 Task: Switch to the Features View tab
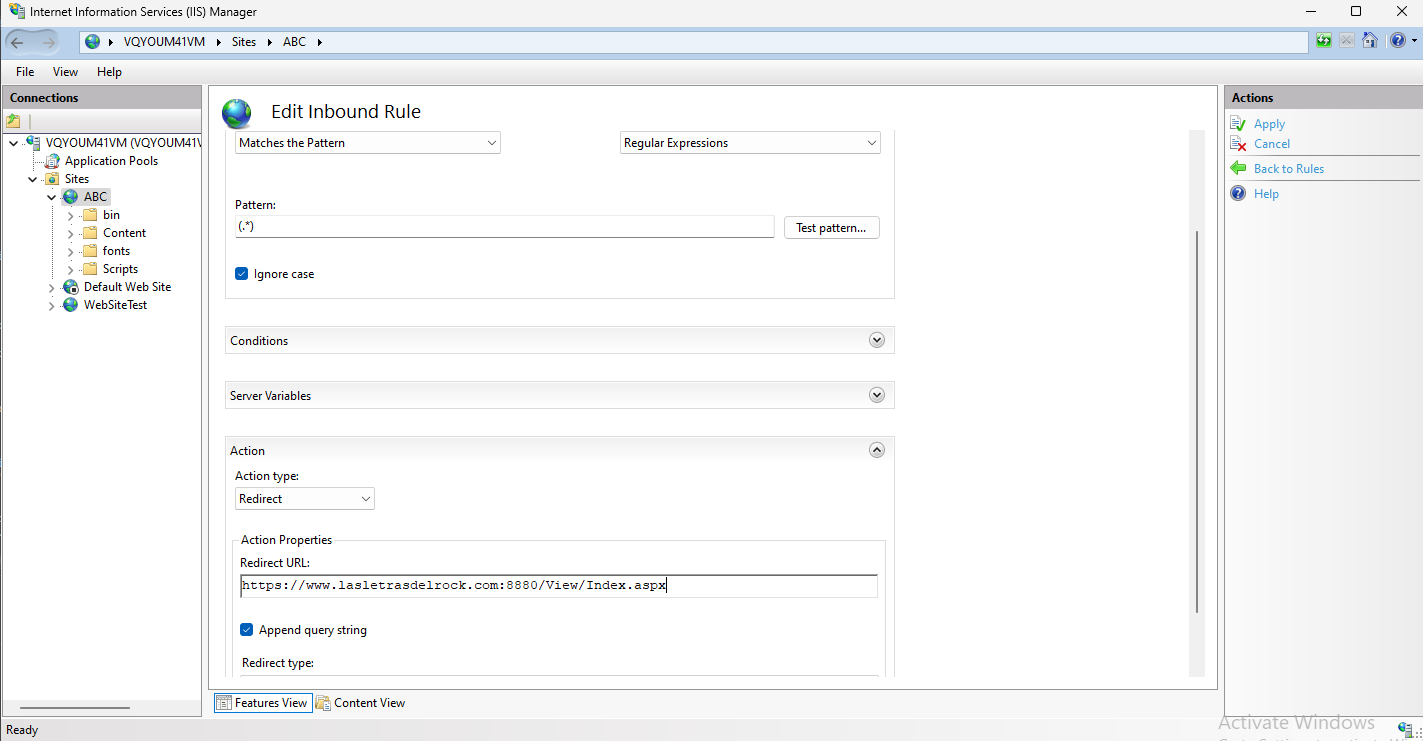(263, 703)
